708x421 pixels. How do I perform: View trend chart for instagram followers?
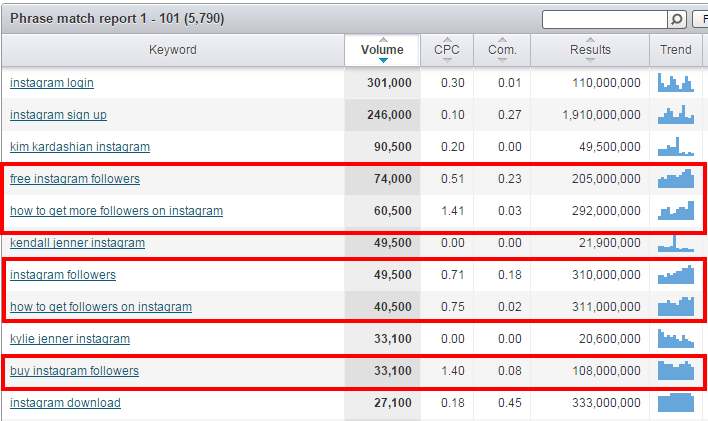click(x=675, y=274)
